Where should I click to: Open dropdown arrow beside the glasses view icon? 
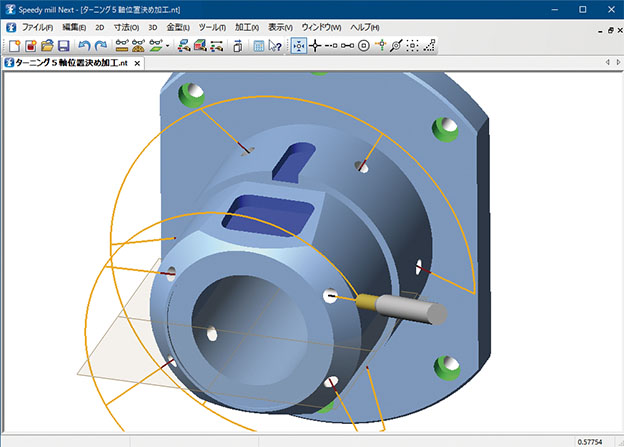(x=168, y=46)
